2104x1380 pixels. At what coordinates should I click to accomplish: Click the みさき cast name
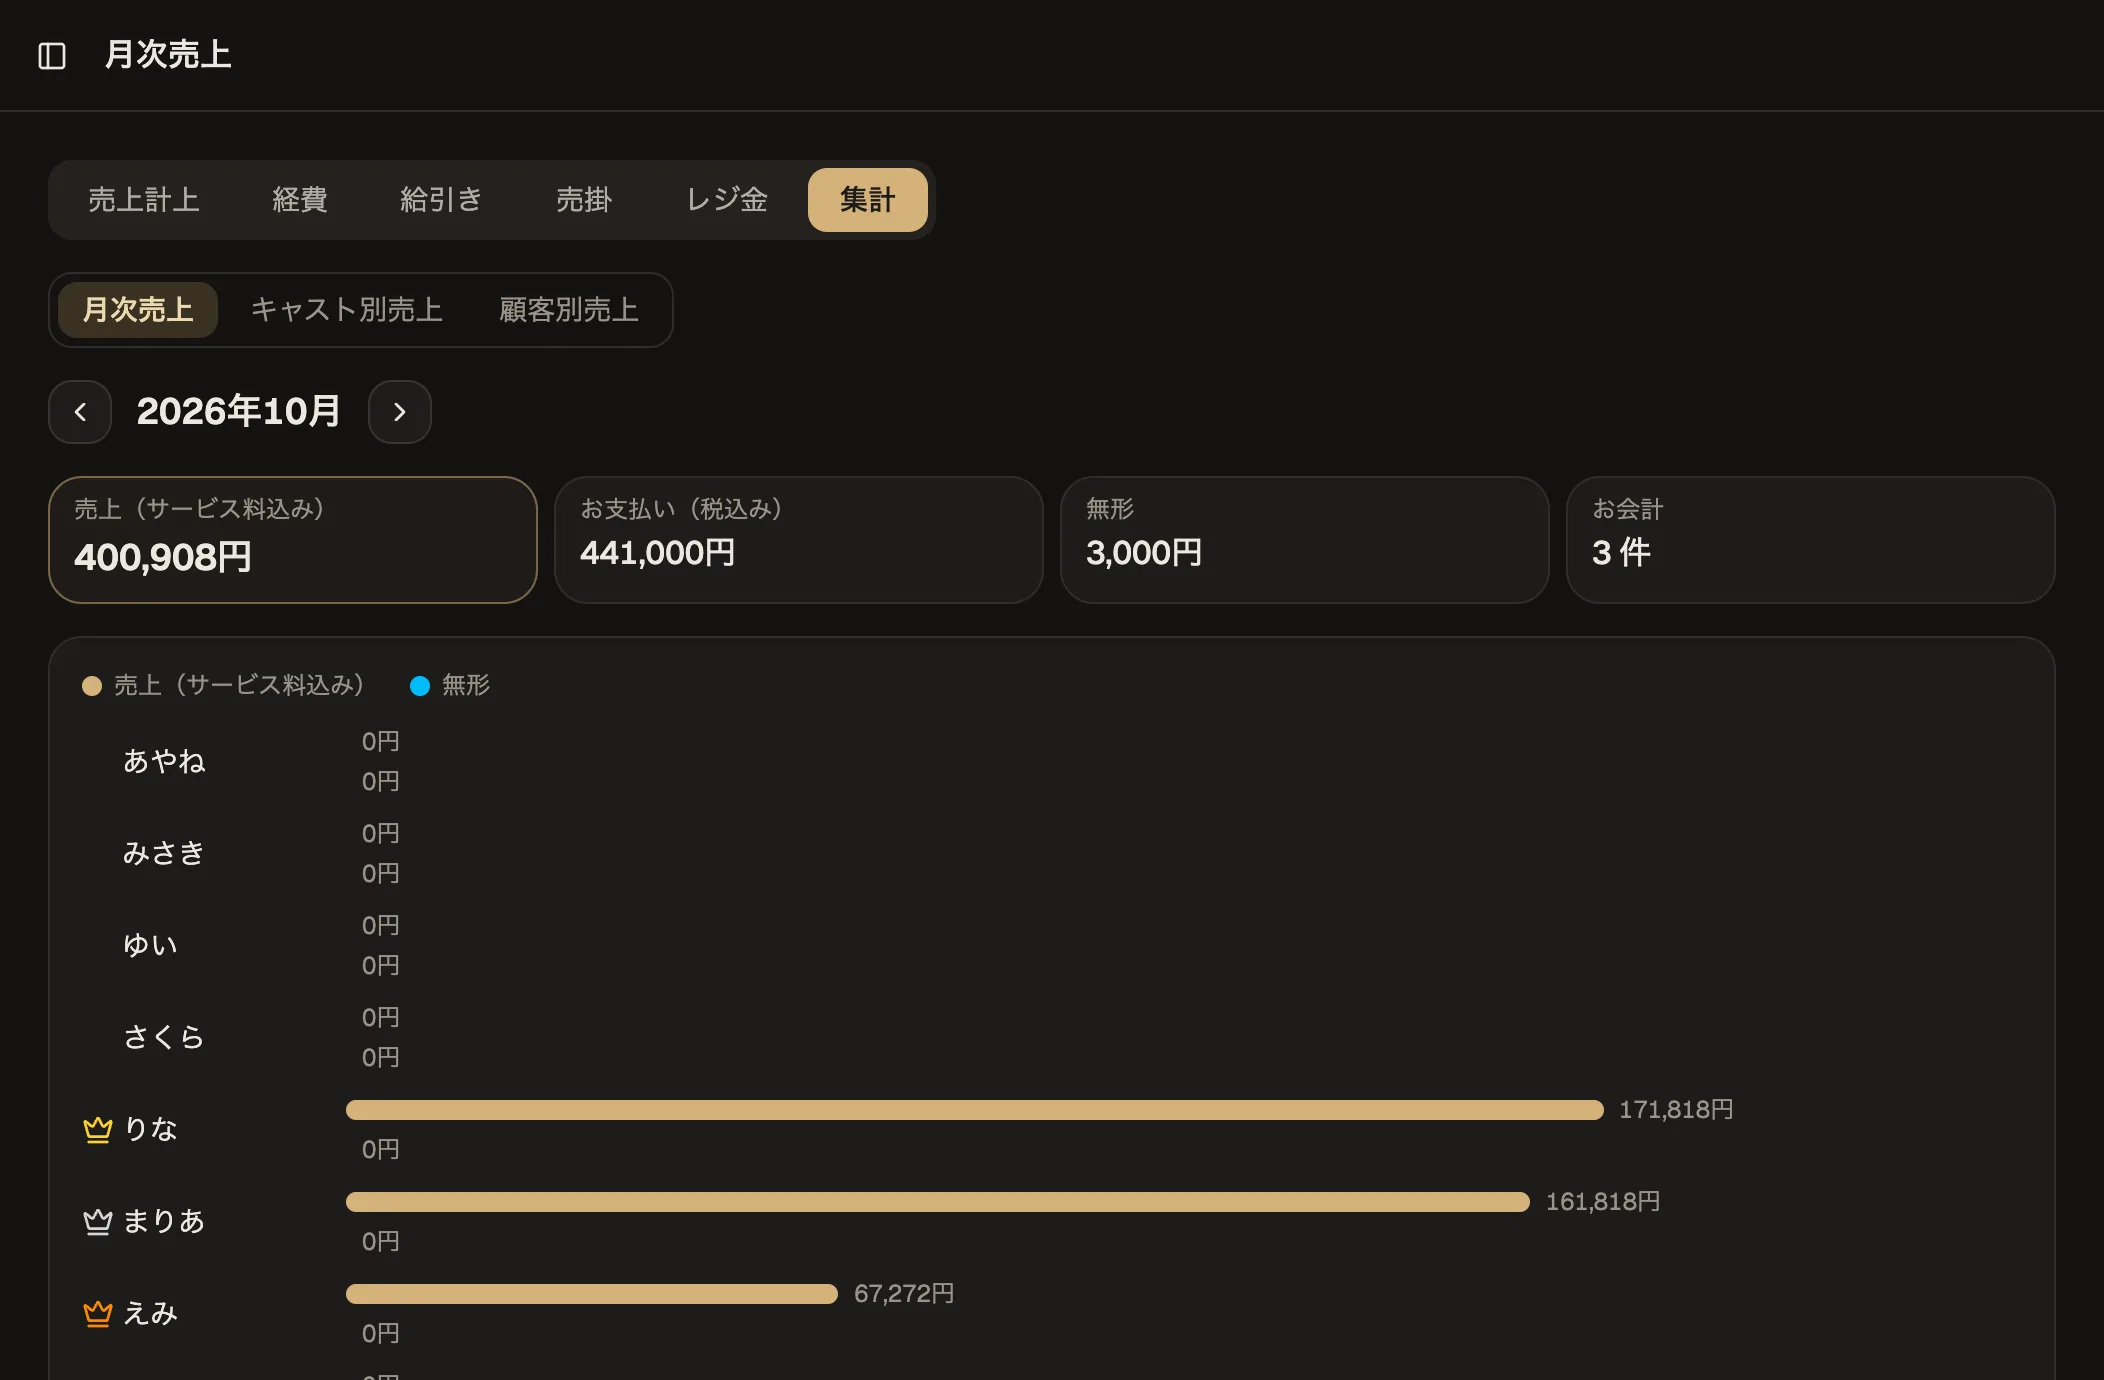tap(164, 854)
